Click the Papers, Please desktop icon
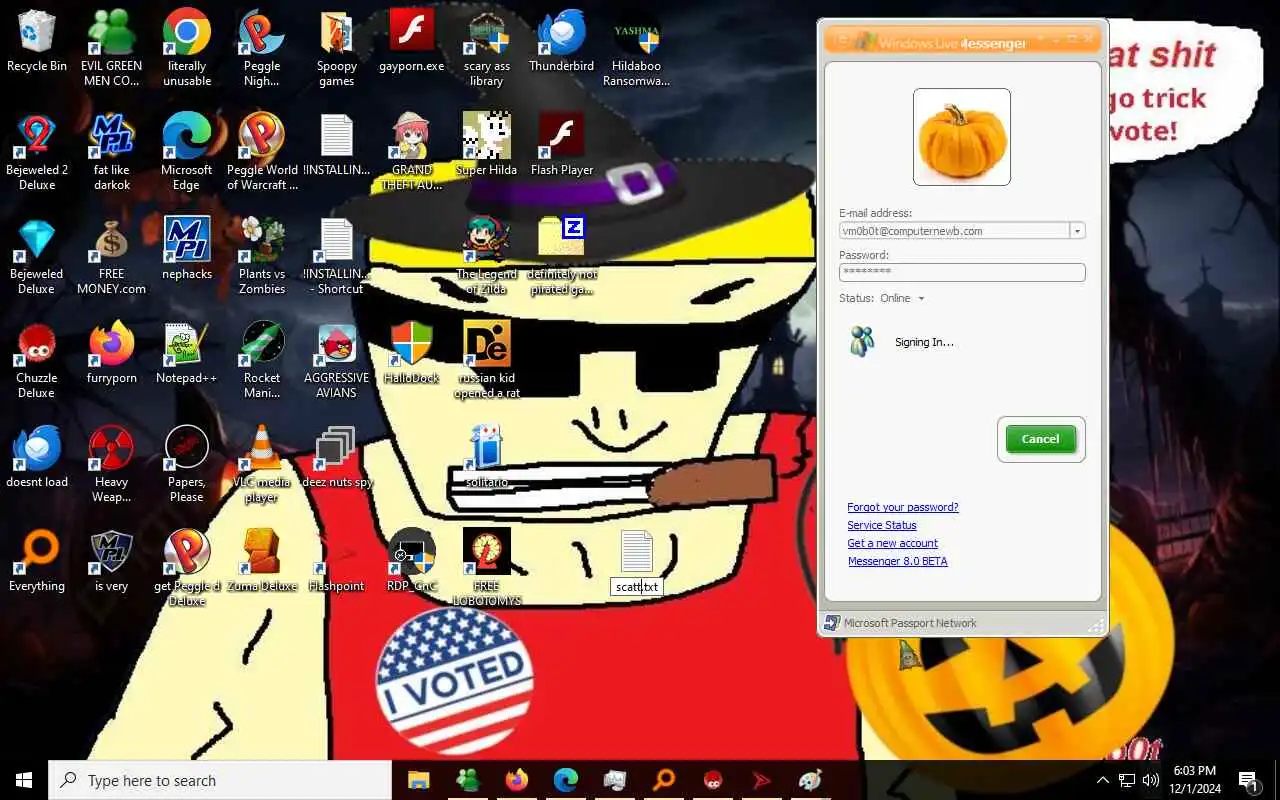This screenshot has height=800, width=1280. point(187,463)
